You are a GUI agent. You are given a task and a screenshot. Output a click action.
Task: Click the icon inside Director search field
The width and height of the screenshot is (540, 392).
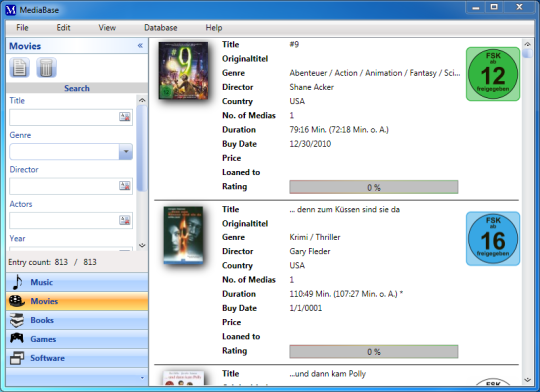tap(125, 186)
